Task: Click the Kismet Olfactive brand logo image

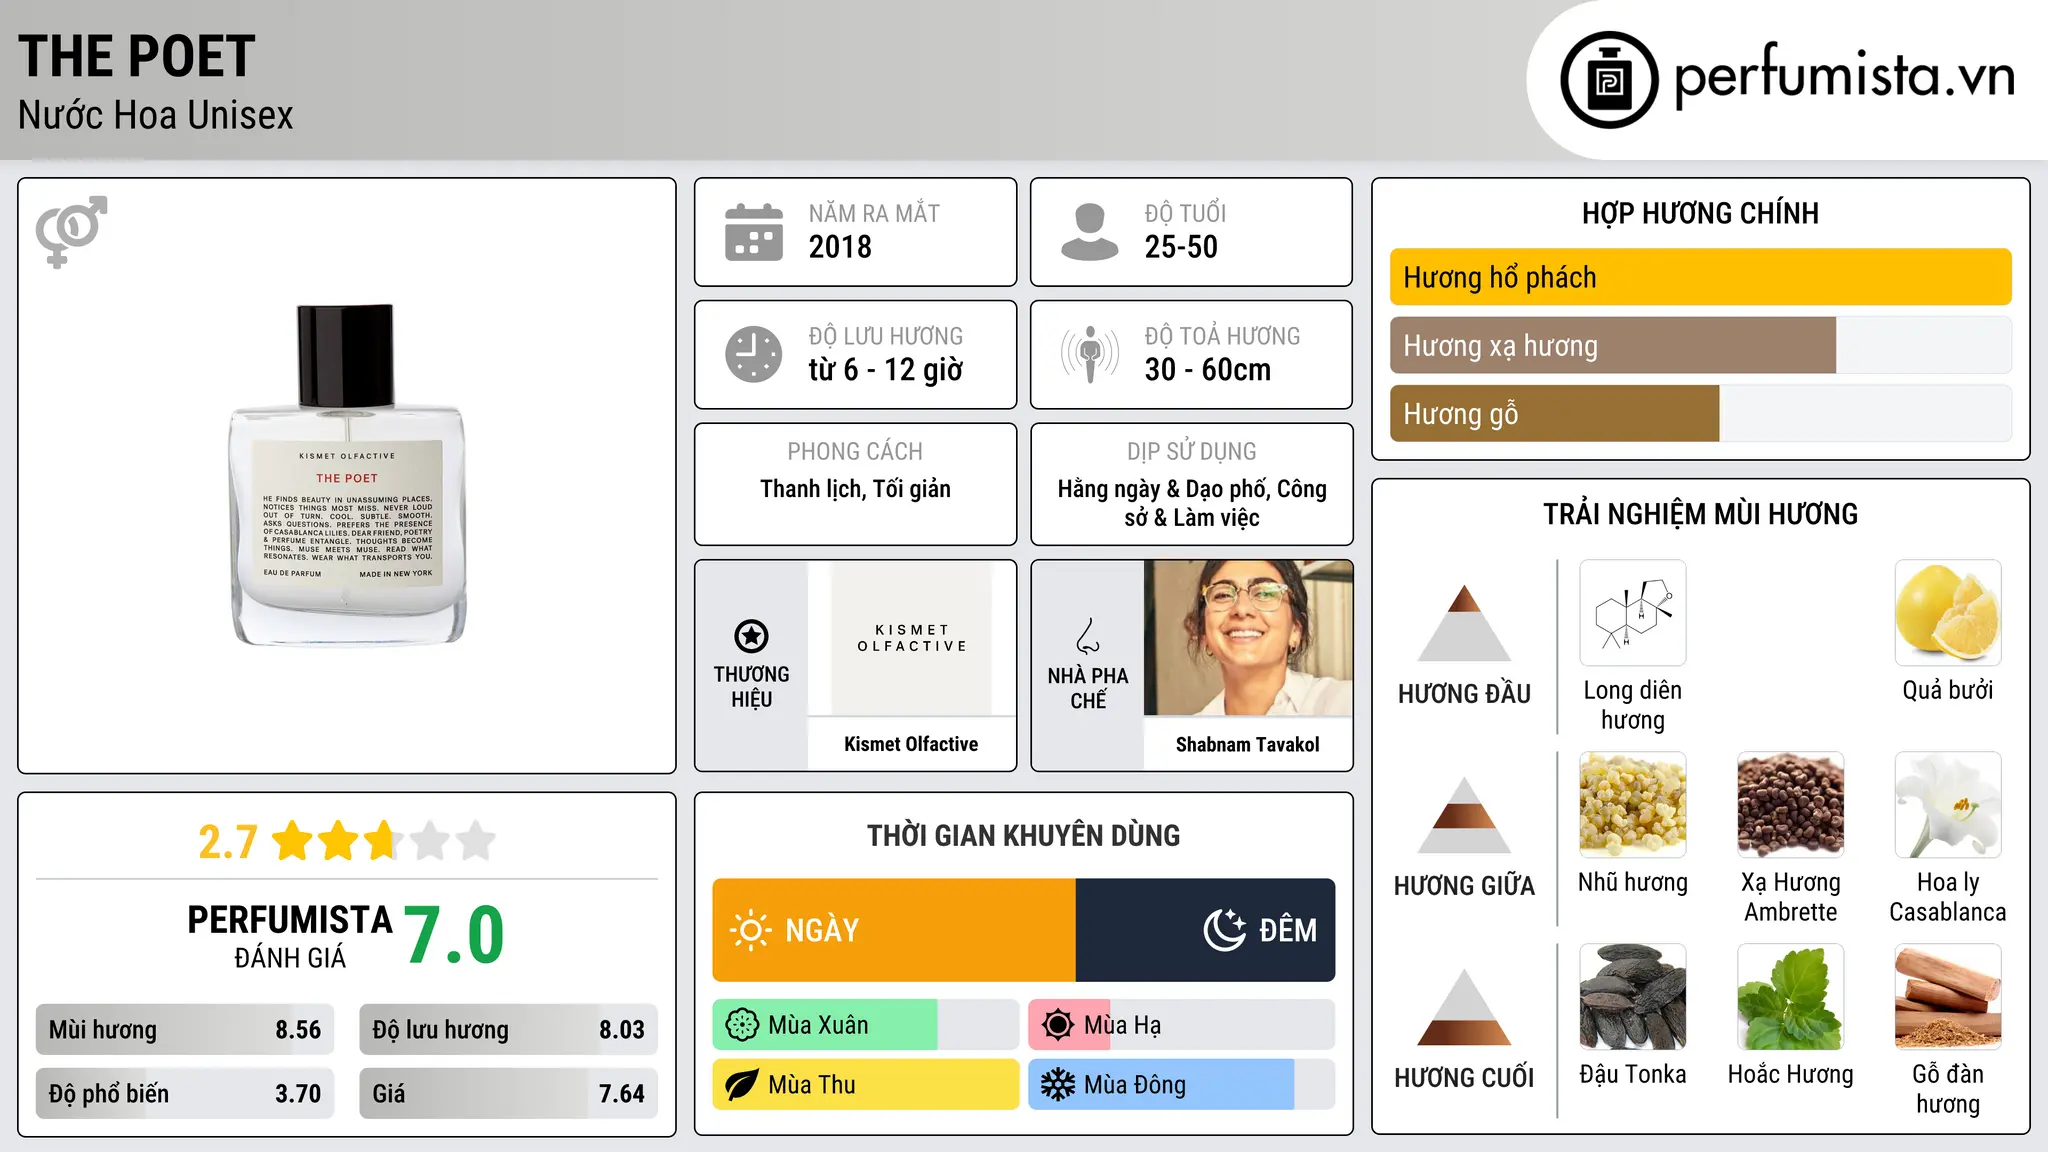Action: pos(911,638)
